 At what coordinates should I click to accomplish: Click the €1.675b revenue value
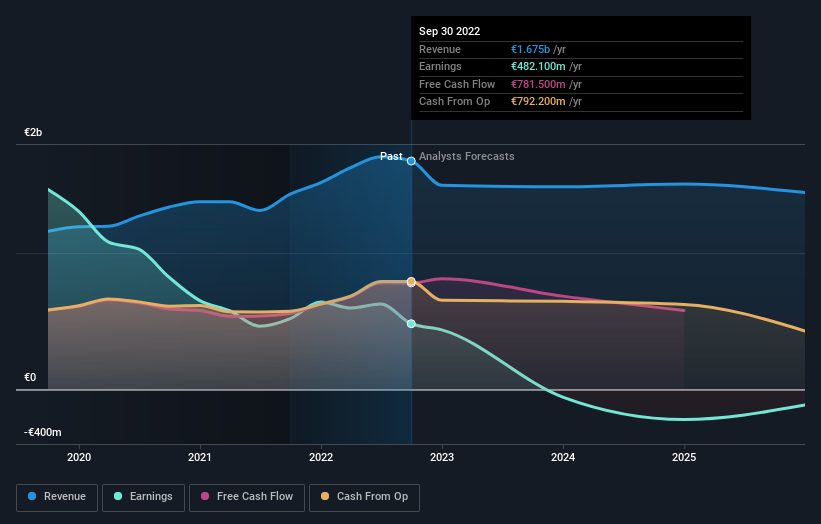[x=530, y=49]
